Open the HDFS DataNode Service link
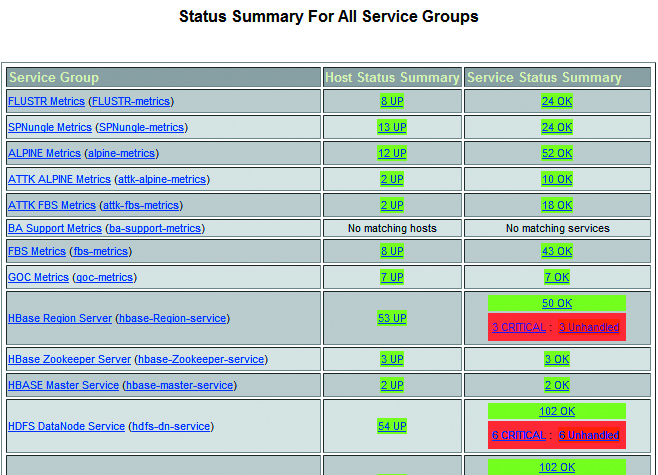The width and height of the screenshot is (658, 475). point(66,426)
